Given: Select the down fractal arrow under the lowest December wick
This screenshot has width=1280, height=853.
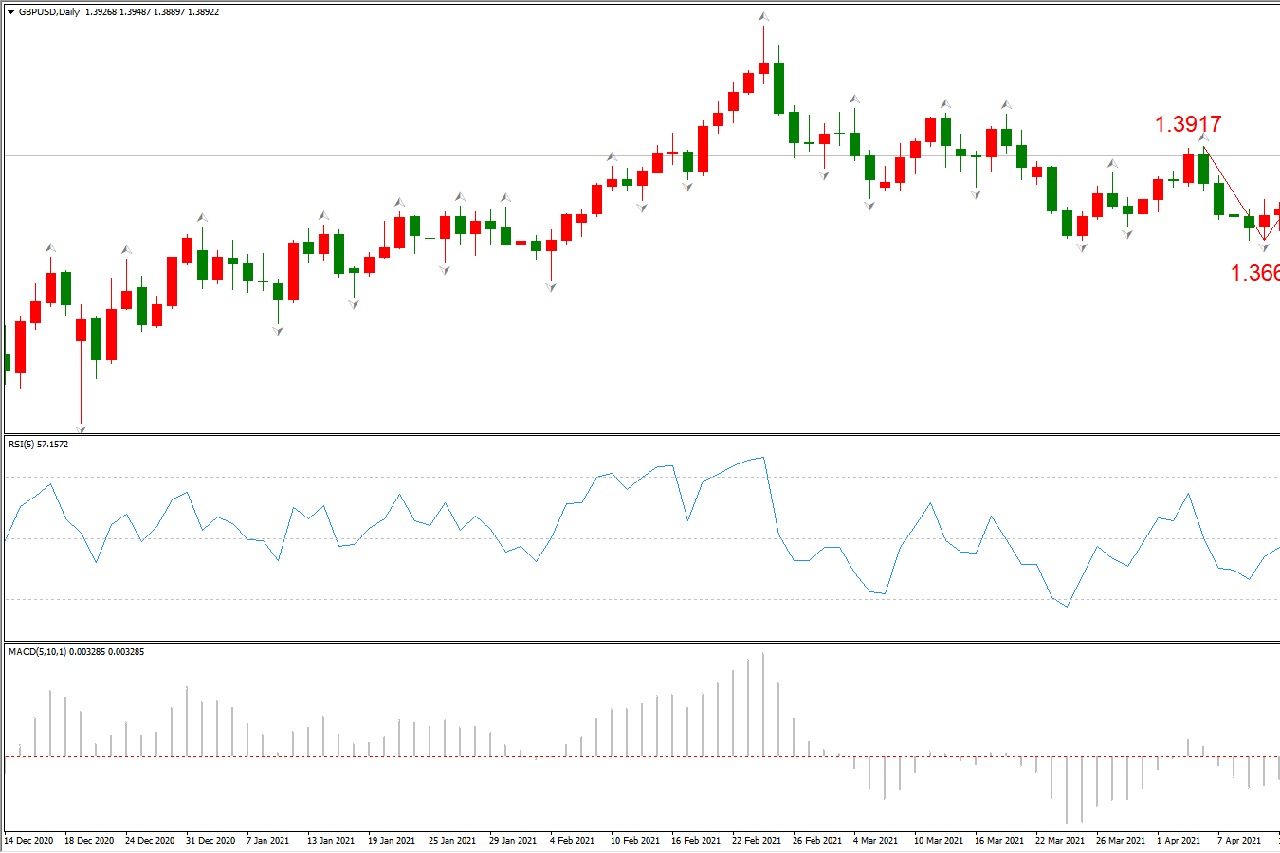Looking at the screenshot, I should pyautogui.click(x=81, y=428).
